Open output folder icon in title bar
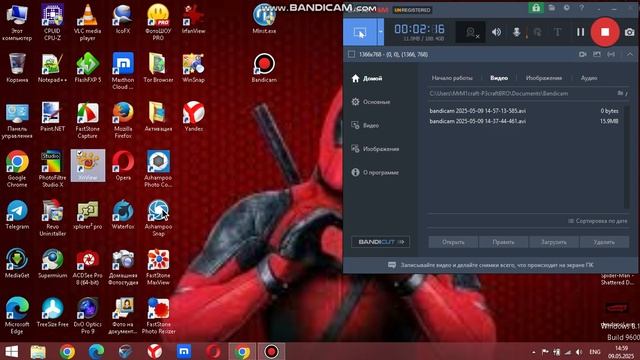640x360 pixels. click(551, 8)
